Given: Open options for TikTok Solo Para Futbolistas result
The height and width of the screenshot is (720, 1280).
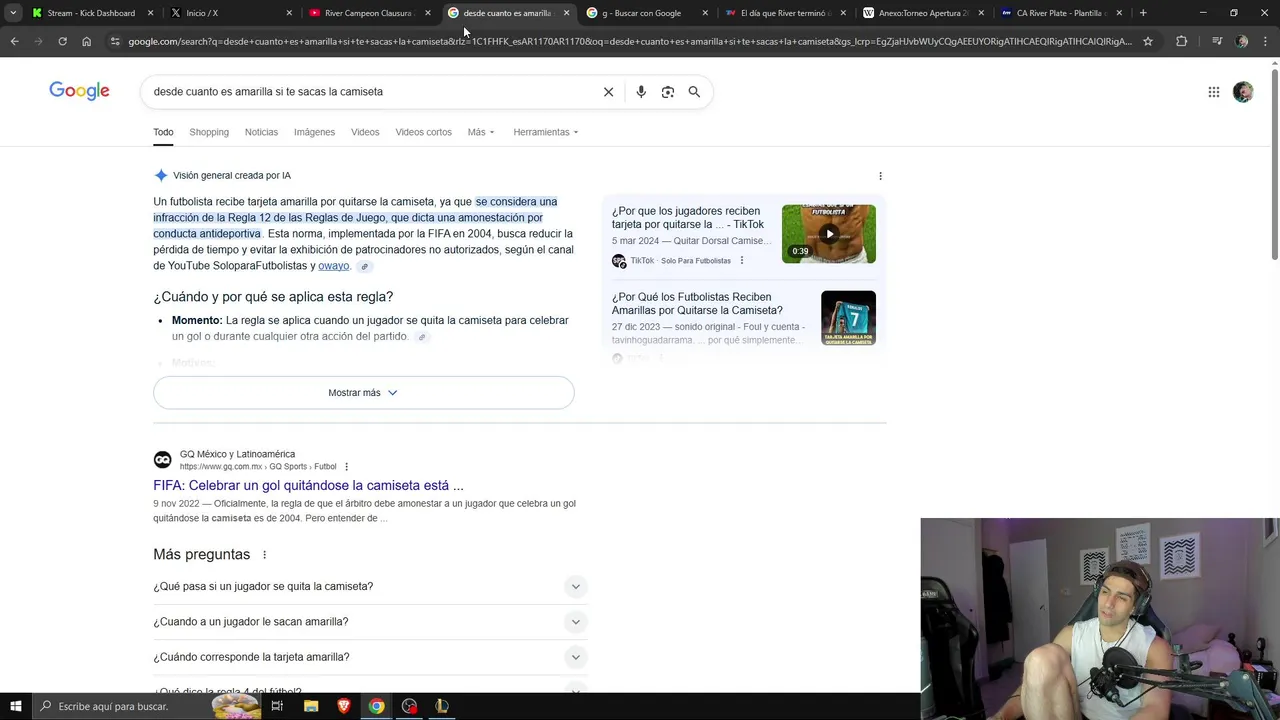Looking at the screenshot, I should [741, 261].
